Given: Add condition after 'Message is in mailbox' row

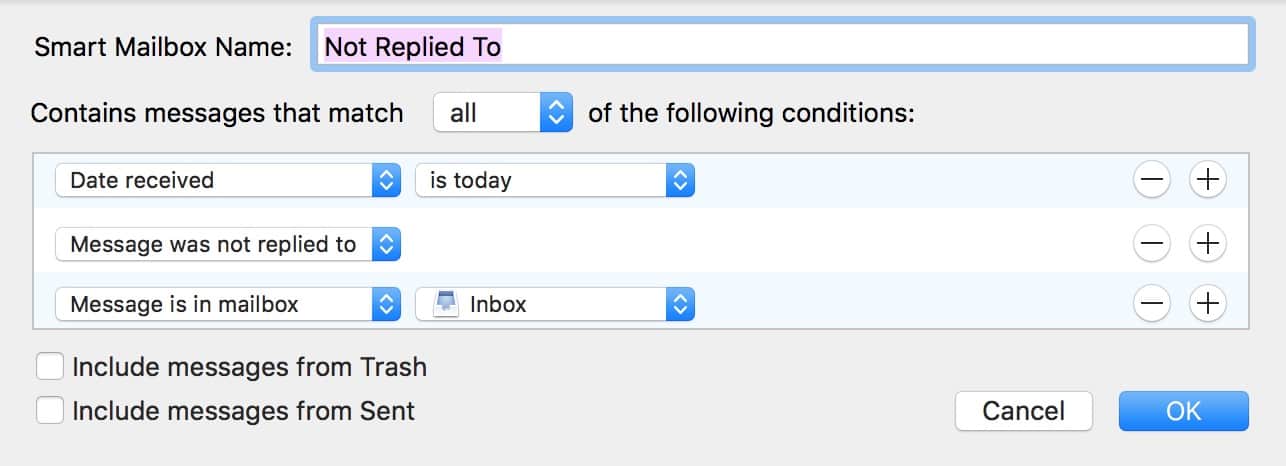Looking at the screenshot, I should coord(1208,304).
